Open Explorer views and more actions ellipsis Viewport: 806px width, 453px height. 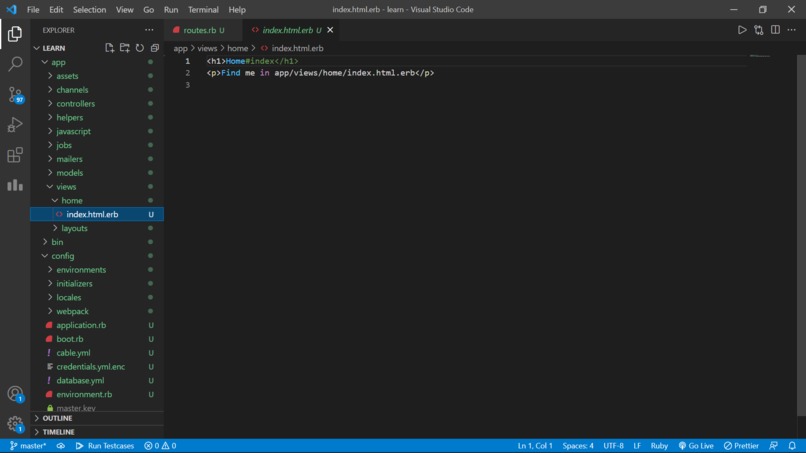149,30
